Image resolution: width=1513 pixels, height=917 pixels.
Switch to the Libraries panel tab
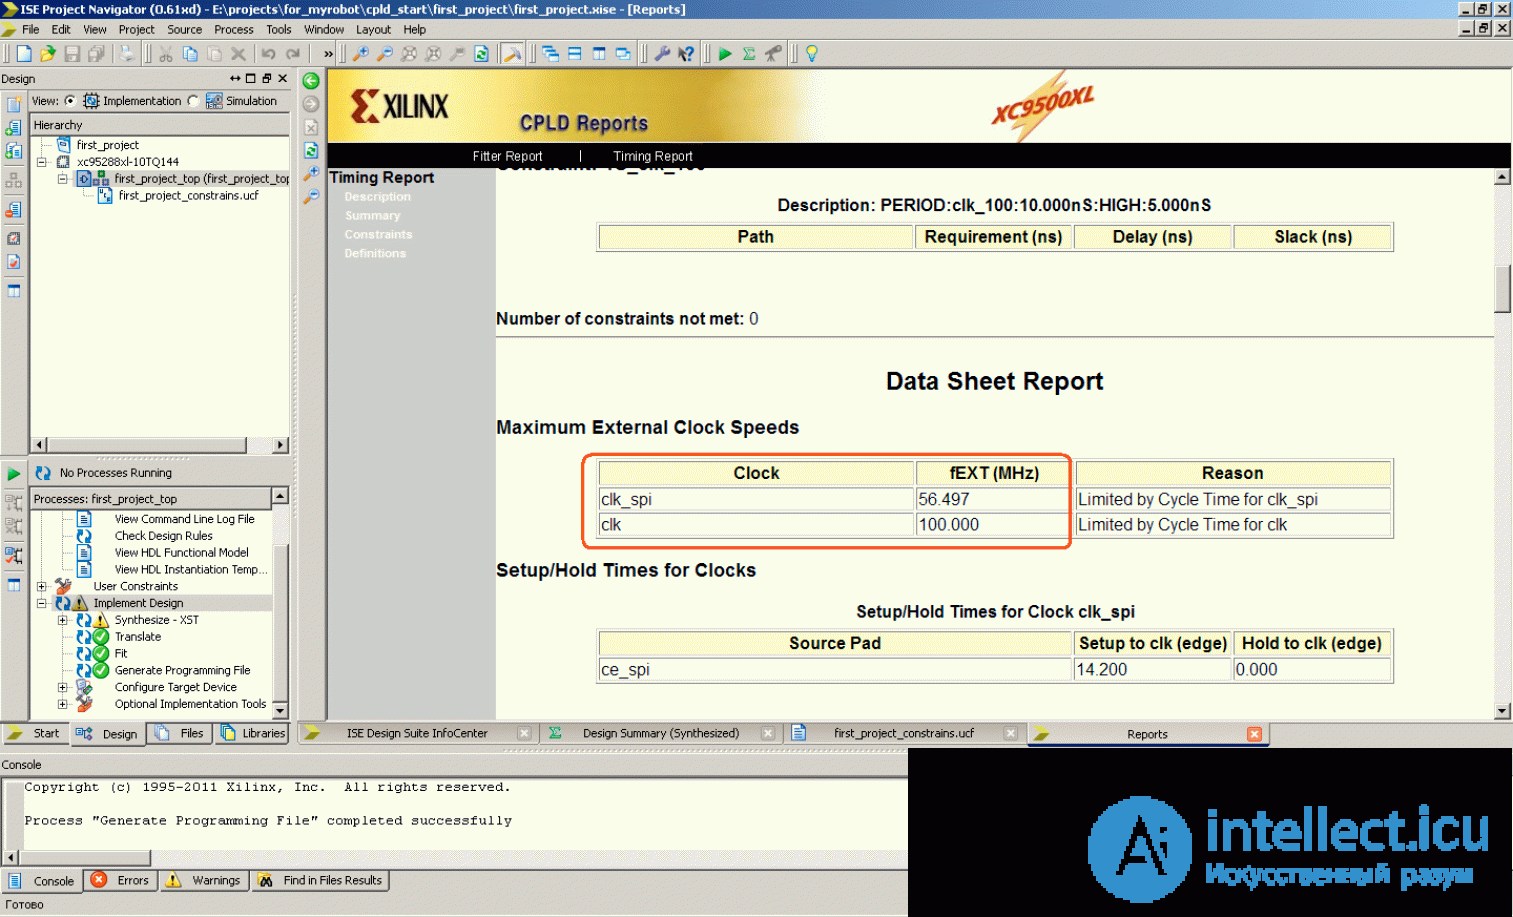253,734
